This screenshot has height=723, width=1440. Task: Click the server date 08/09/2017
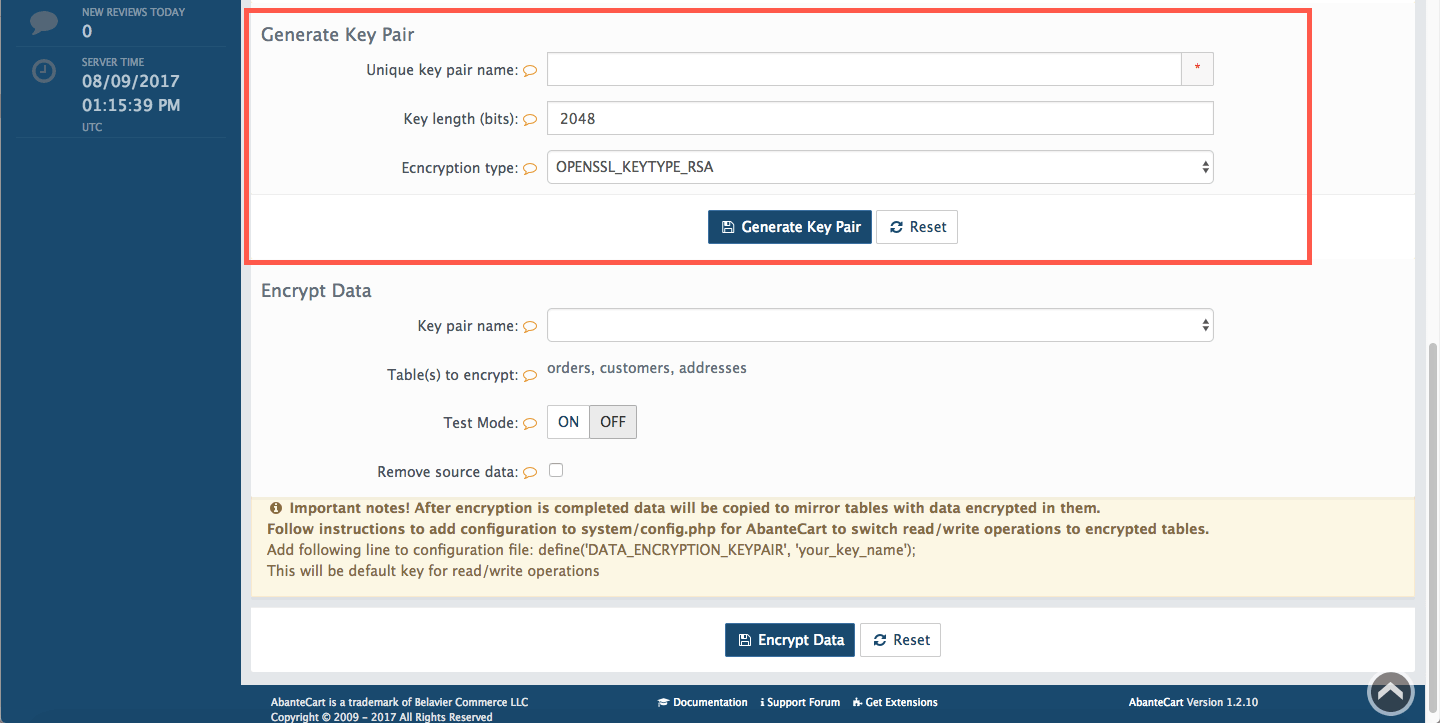[x=131, y=81]
